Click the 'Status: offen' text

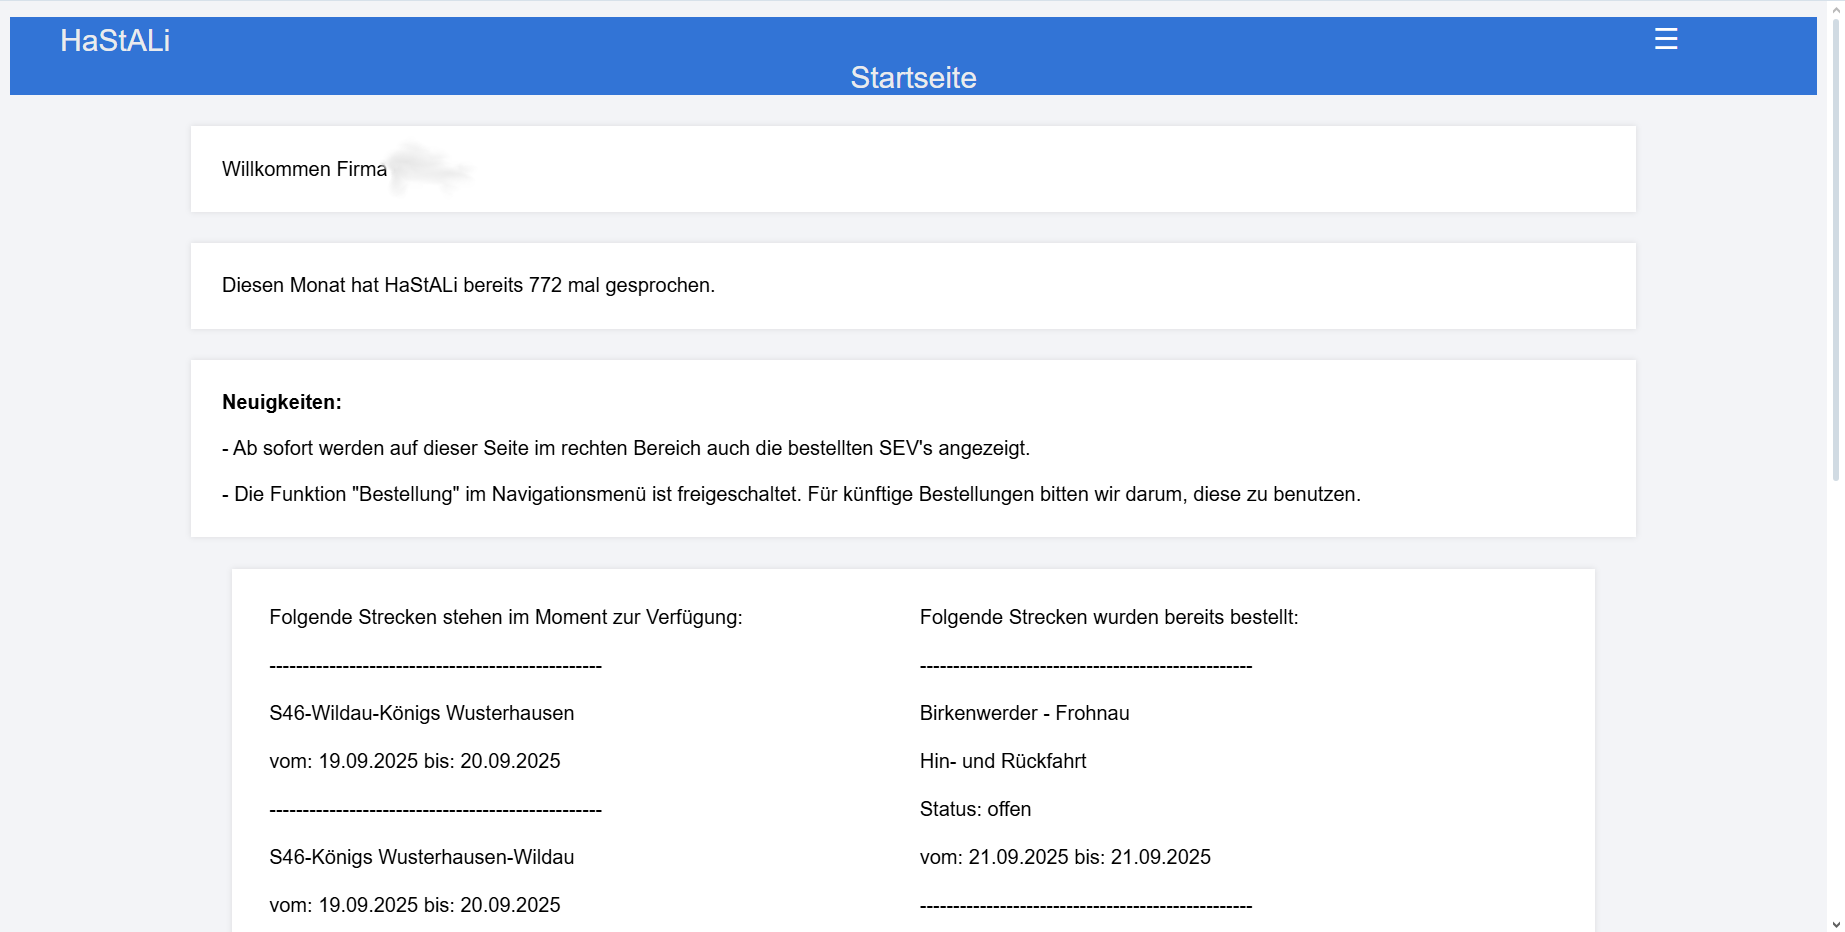[975, 809]
